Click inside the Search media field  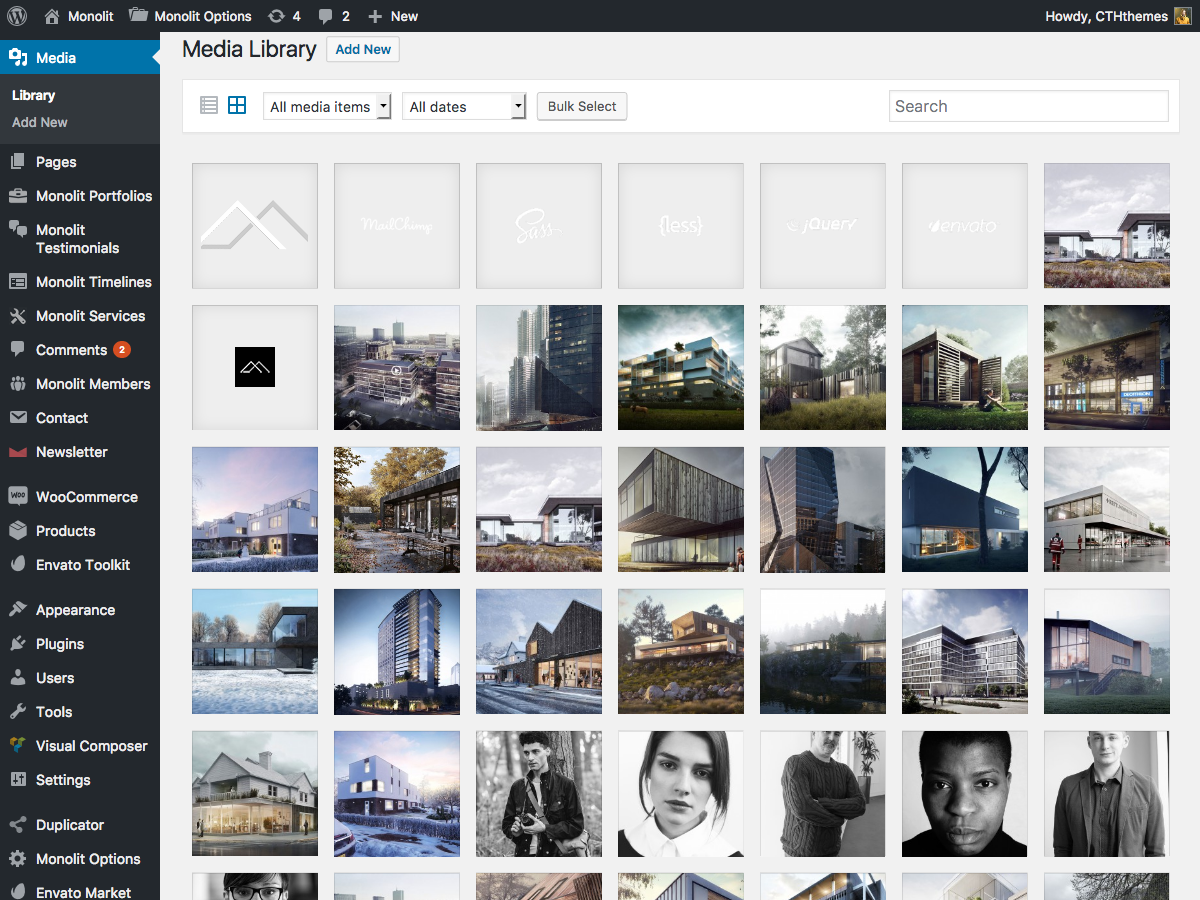pyautogui.click(x=1028, y=106)
